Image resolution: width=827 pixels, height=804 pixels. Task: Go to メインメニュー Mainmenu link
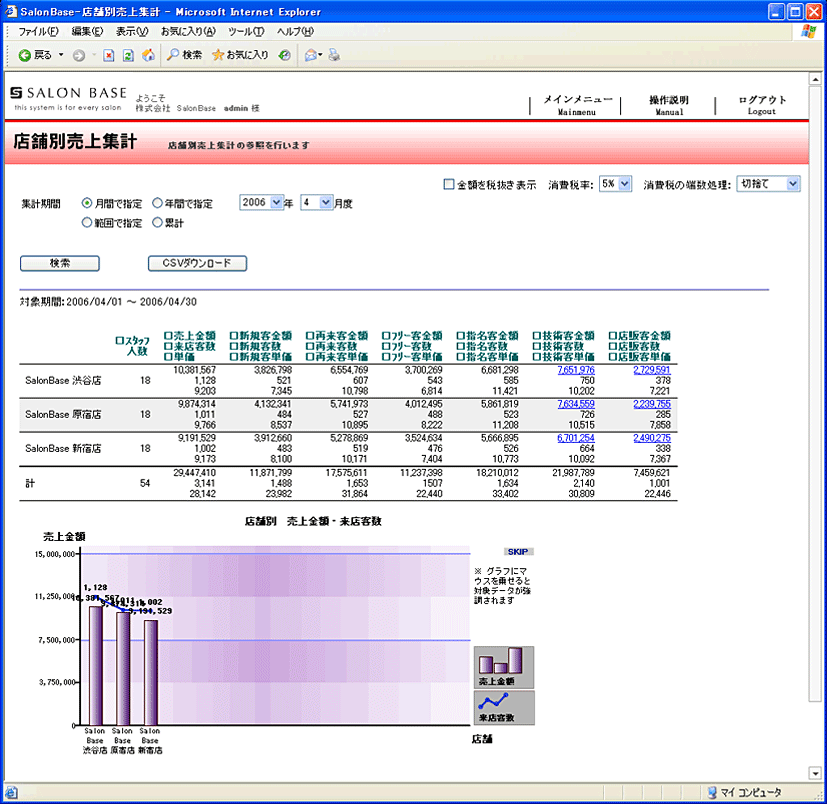pyautogui.click(x=578, y=104)
